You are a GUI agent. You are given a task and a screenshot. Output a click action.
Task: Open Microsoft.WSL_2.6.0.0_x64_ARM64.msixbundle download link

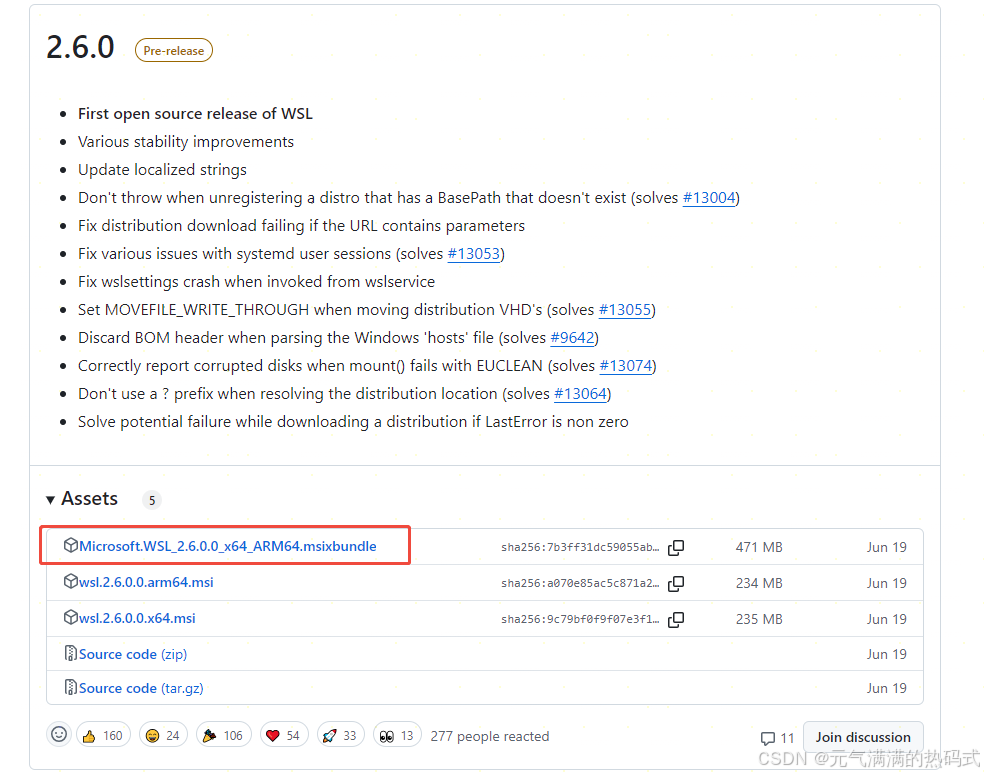pos(228,546)
